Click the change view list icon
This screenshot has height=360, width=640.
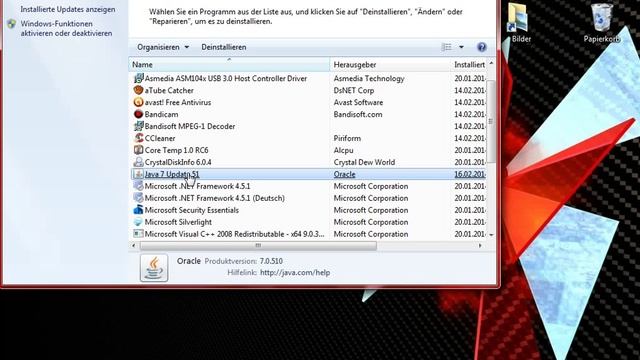(447, 47)
